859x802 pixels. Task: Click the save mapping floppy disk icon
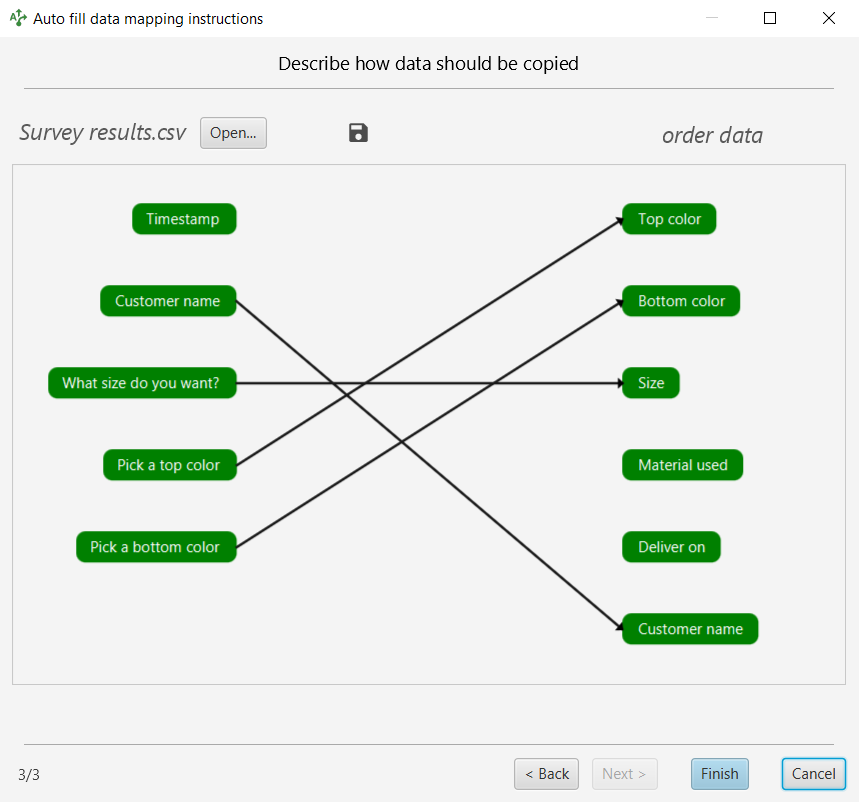[x=358, y=133]
